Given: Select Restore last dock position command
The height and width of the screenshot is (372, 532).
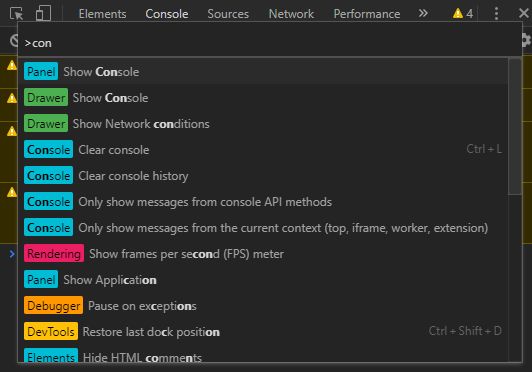Looking at the screenshot, I should coord(263,332).
